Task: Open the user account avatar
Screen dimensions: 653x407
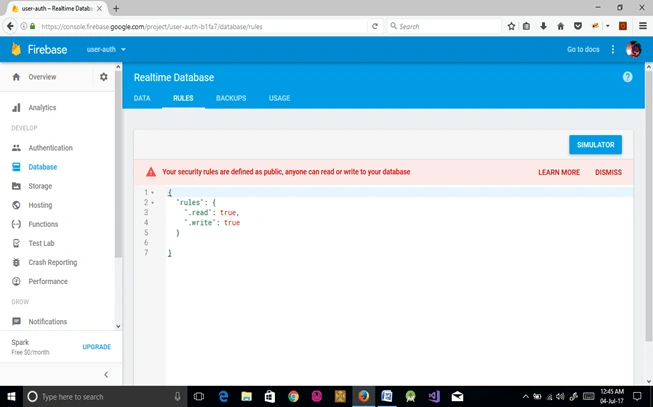Action: coord(633,49)
